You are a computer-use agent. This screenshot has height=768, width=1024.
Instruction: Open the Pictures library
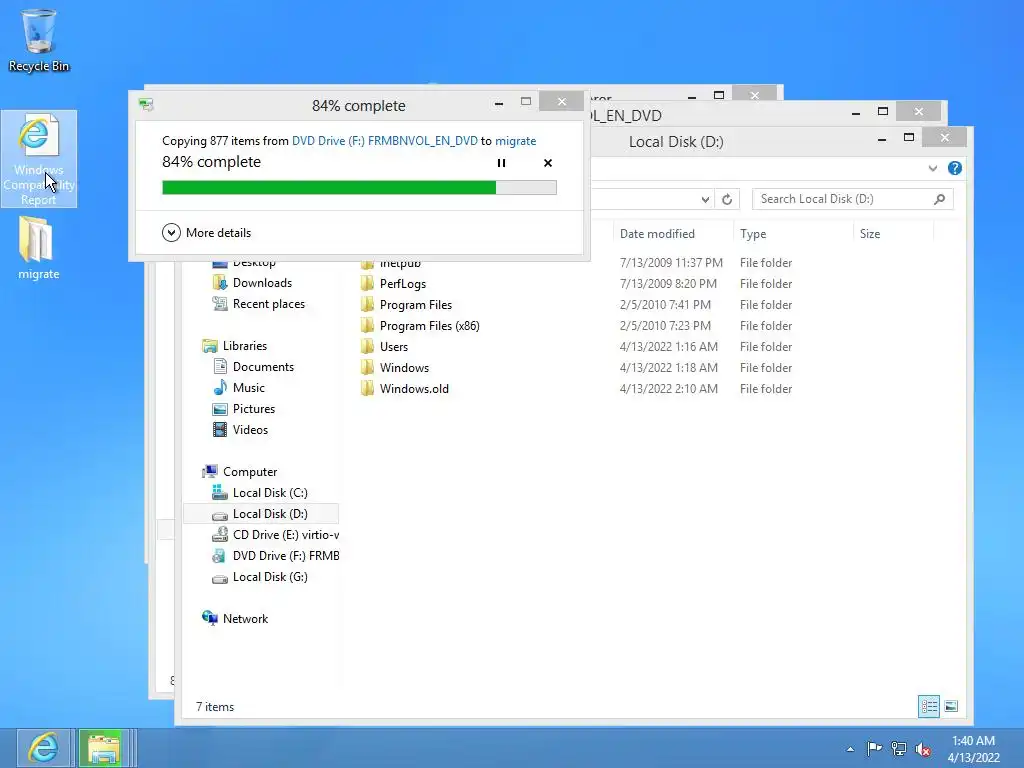(253, 409)
